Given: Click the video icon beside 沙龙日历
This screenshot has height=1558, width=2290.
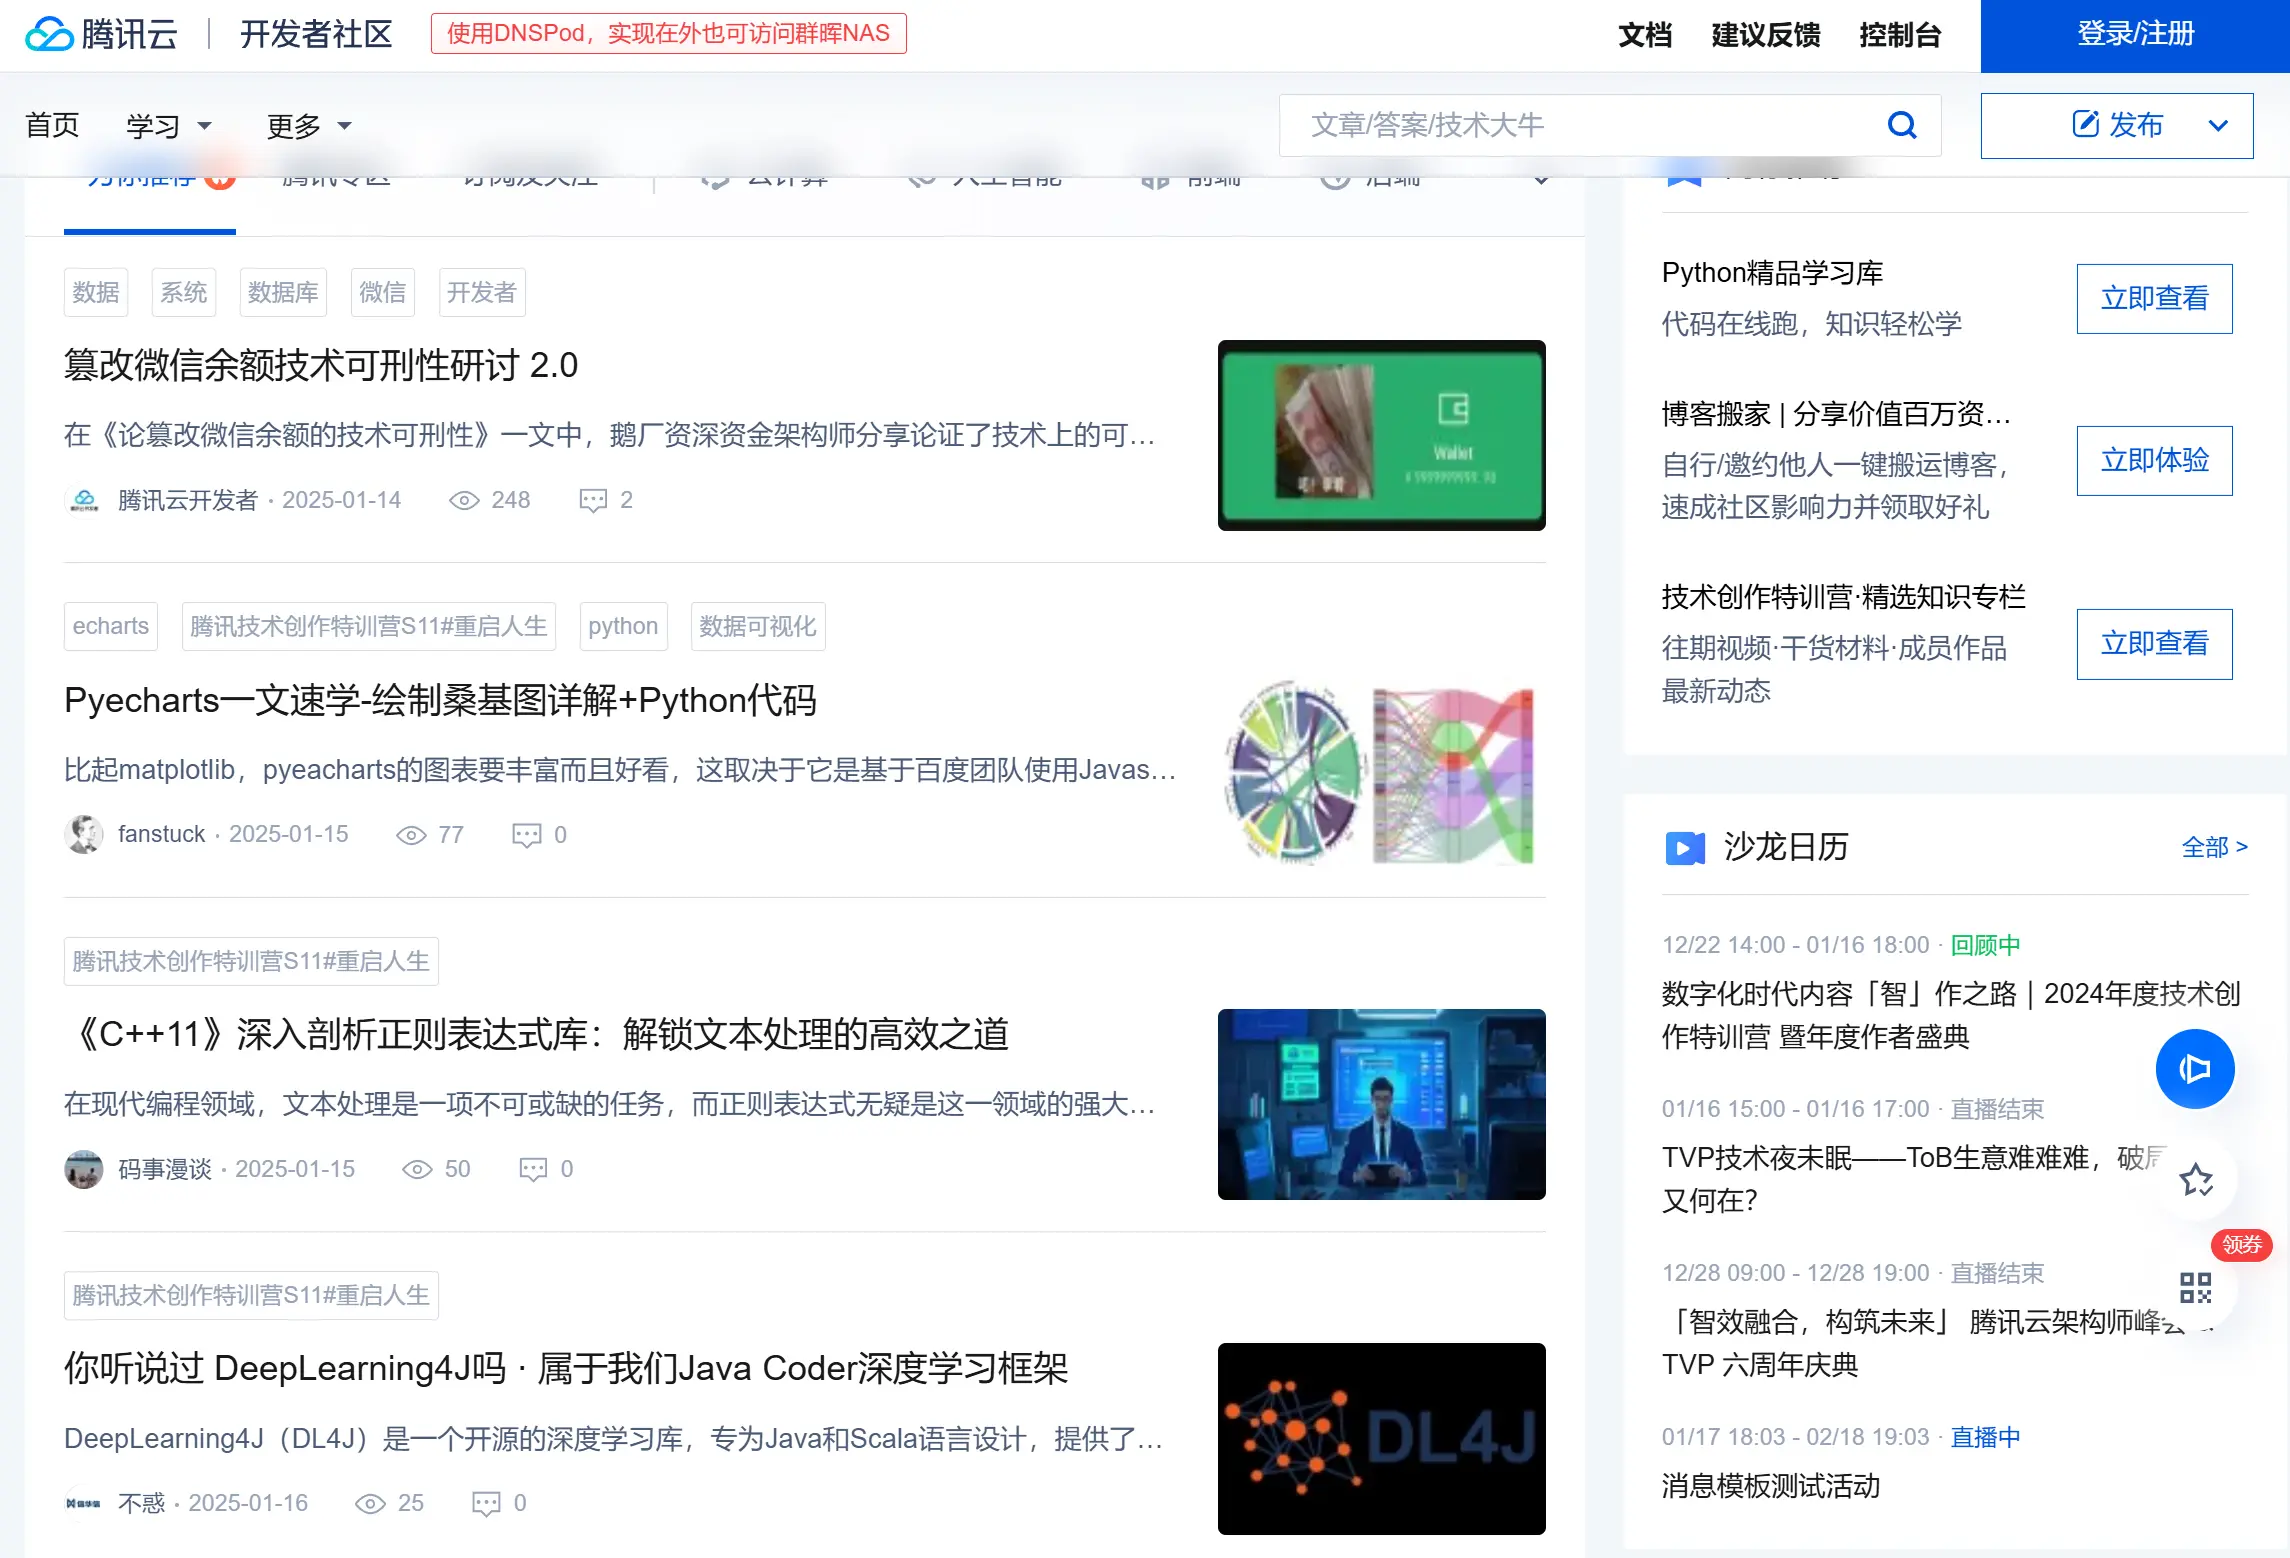Looking at the screenshot, I should coord(1684,848).
